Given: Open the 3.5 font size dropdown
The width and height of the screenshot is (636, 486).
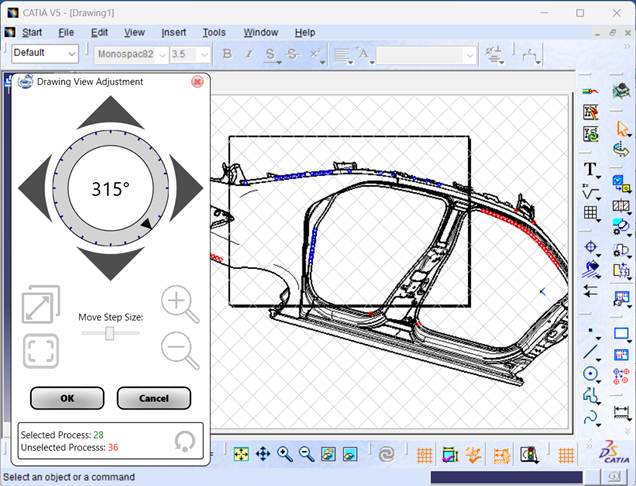Looking at the screenshot, I should [x=204, y=54].
